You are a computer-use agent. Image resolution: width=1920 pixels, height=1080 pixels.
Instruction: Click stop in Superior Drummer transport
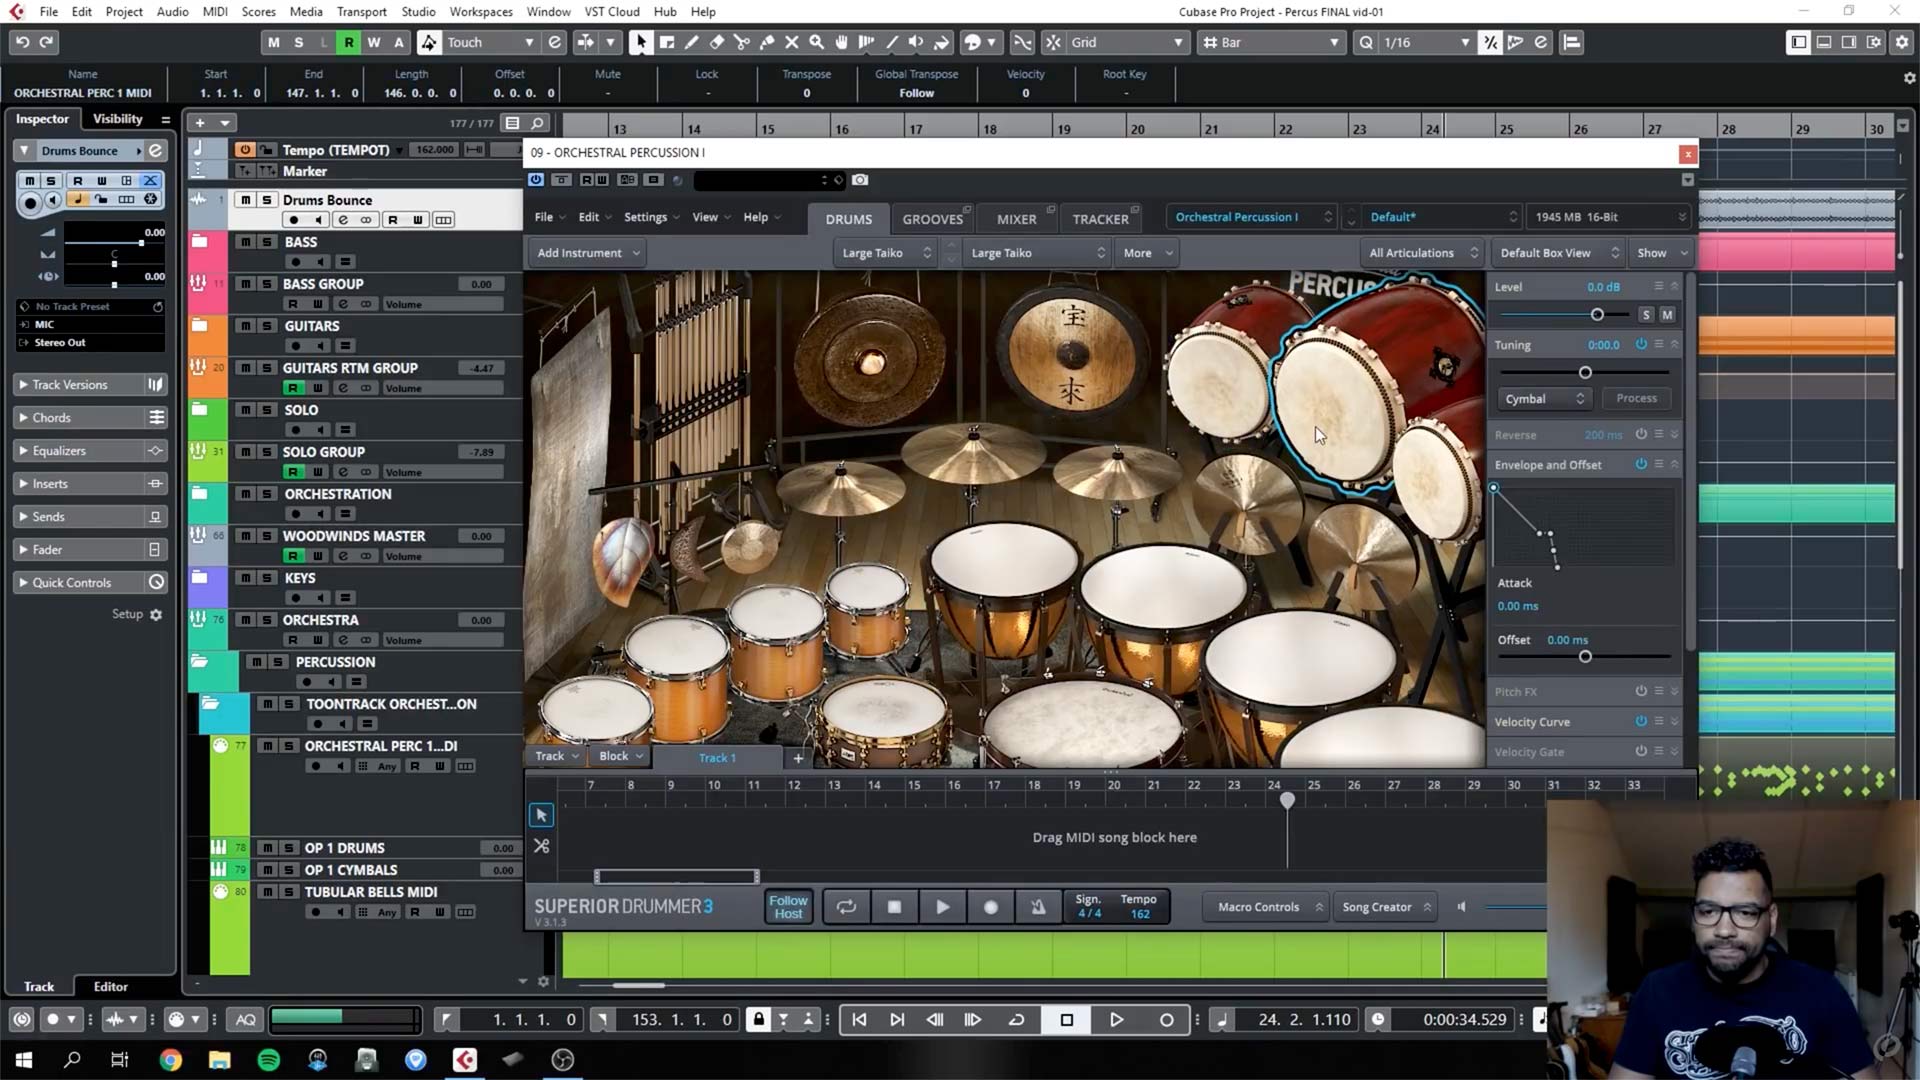point(894,907)
